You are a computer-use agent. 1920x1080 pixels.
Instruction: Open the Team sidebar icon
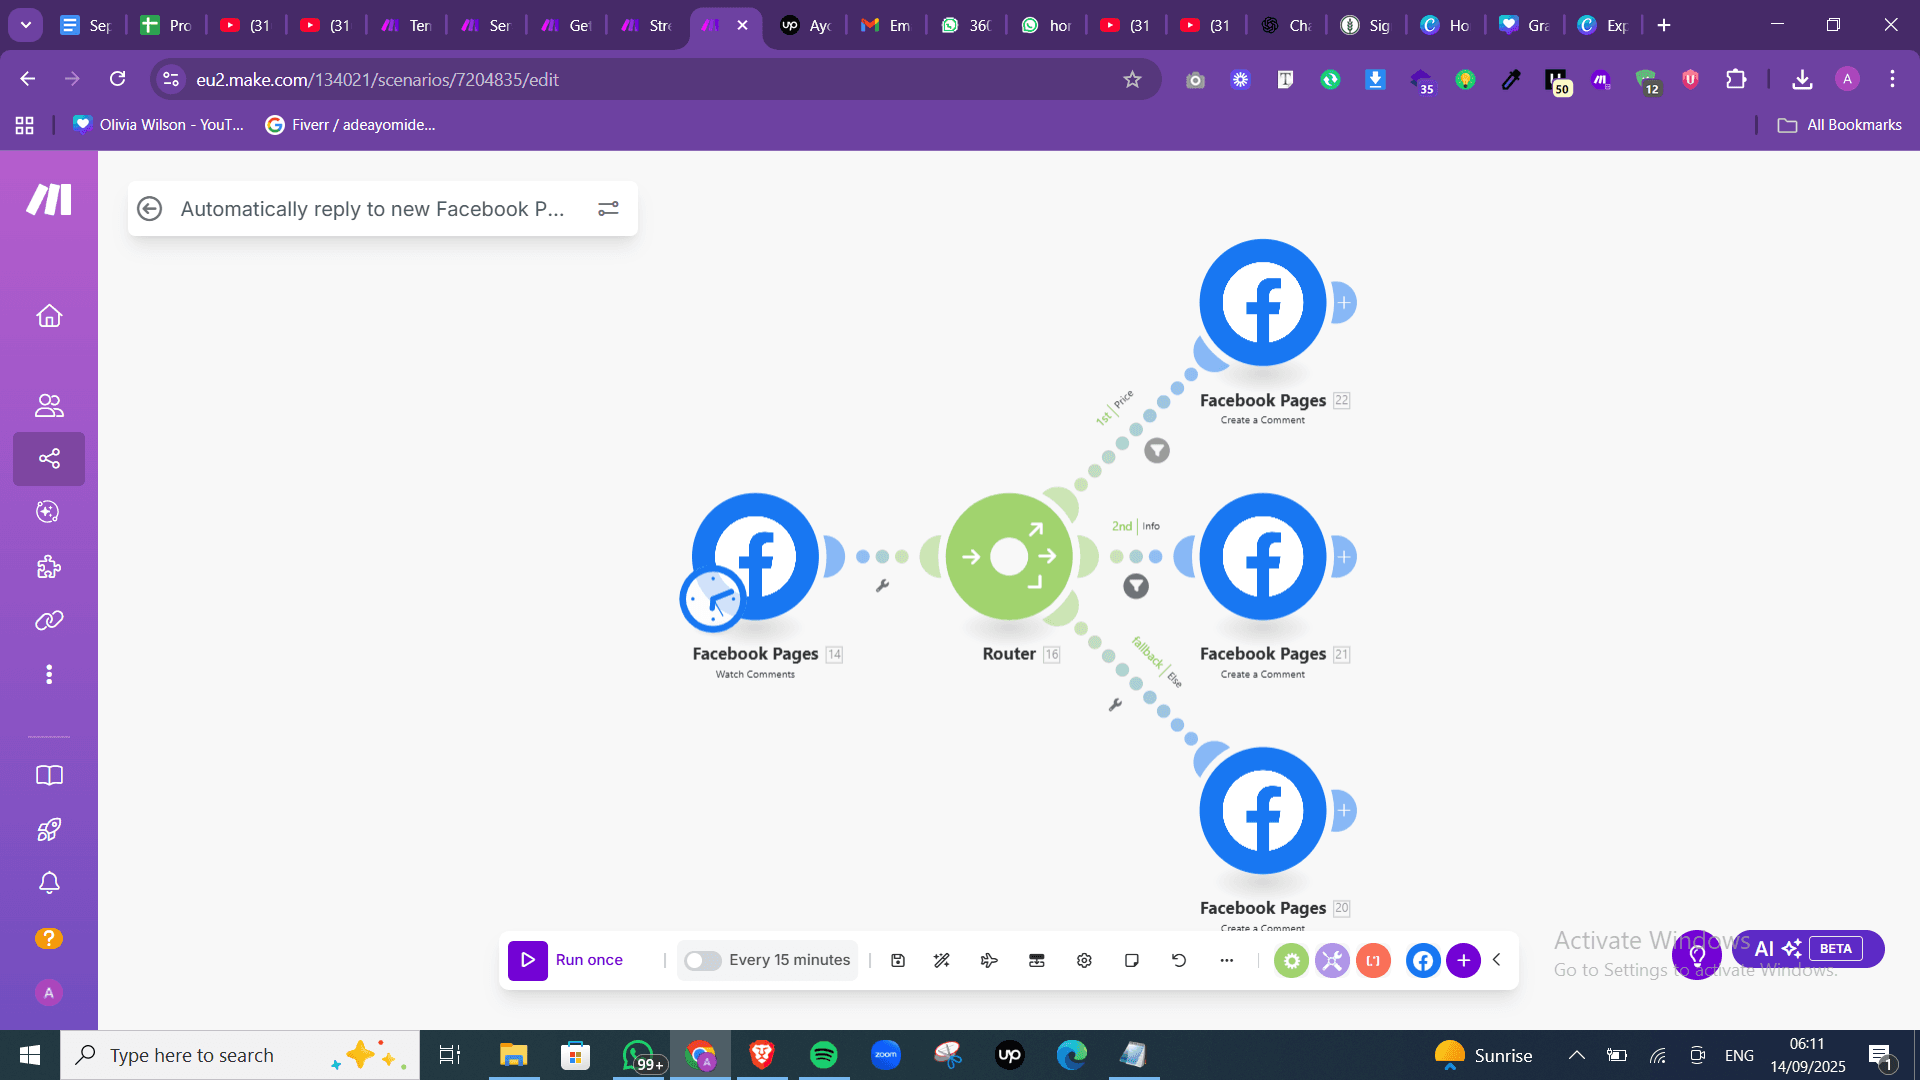click(49, 405)
